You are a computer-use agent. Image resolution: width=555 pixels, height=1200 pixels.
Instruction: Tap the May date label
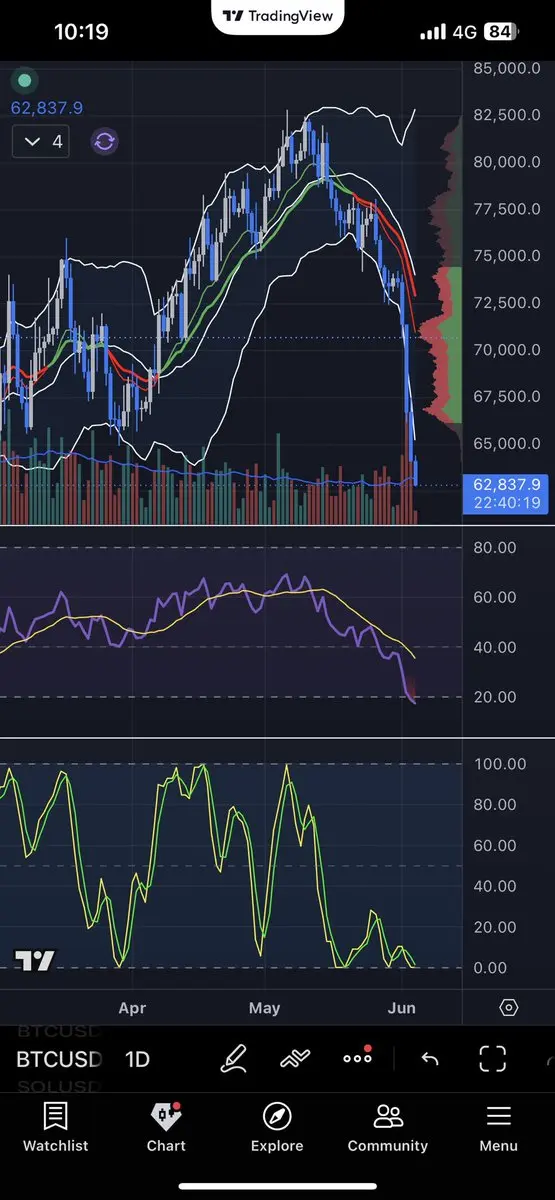point(264,1008)
